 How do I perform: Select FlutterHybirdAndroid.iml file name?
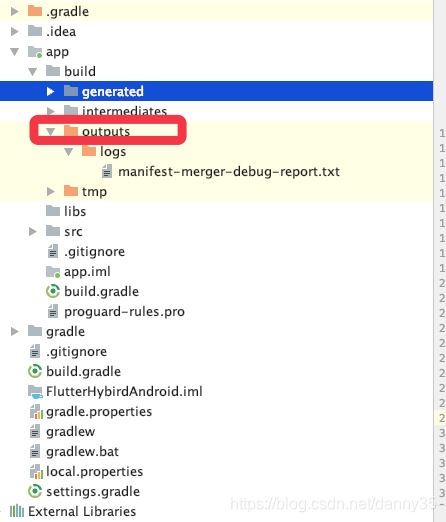point(124,391)
